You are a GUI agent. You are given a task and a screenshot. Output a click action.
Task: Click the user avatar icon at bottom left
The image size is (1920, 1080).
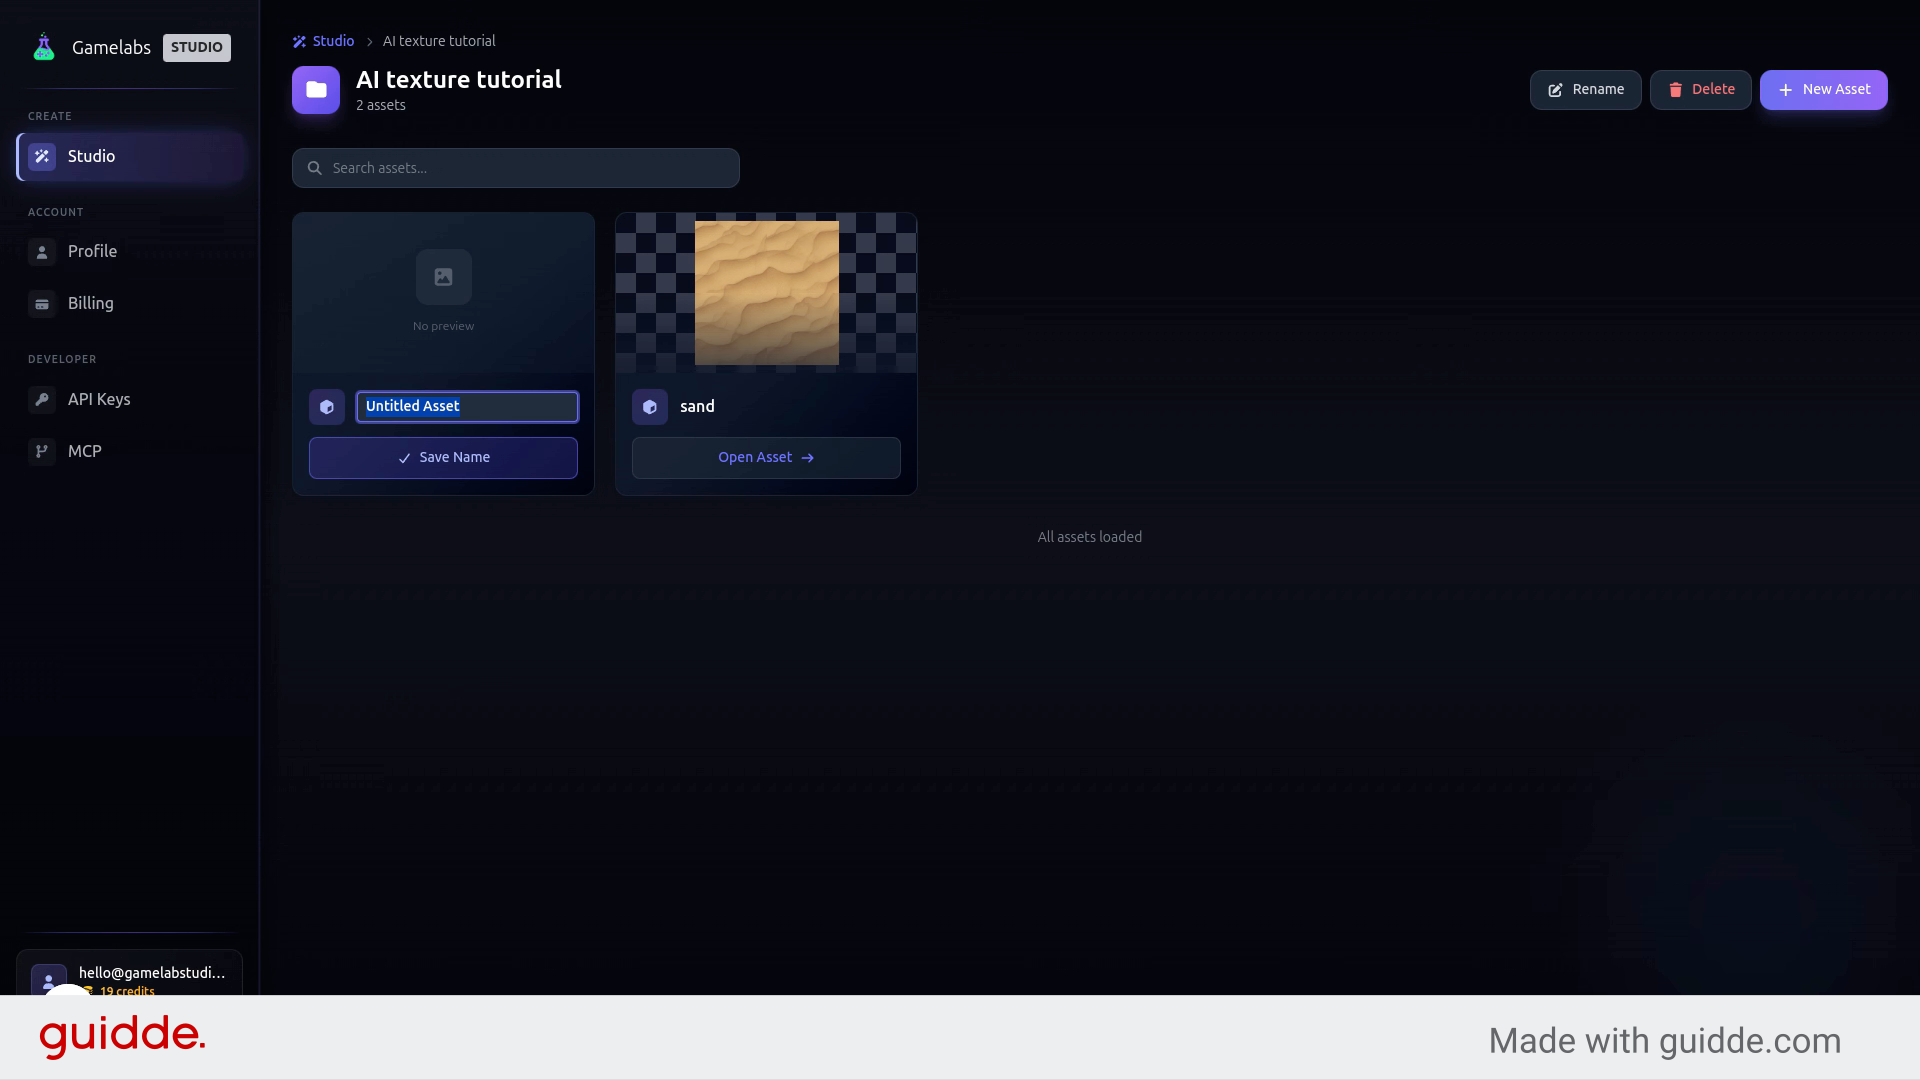[49, 979]
